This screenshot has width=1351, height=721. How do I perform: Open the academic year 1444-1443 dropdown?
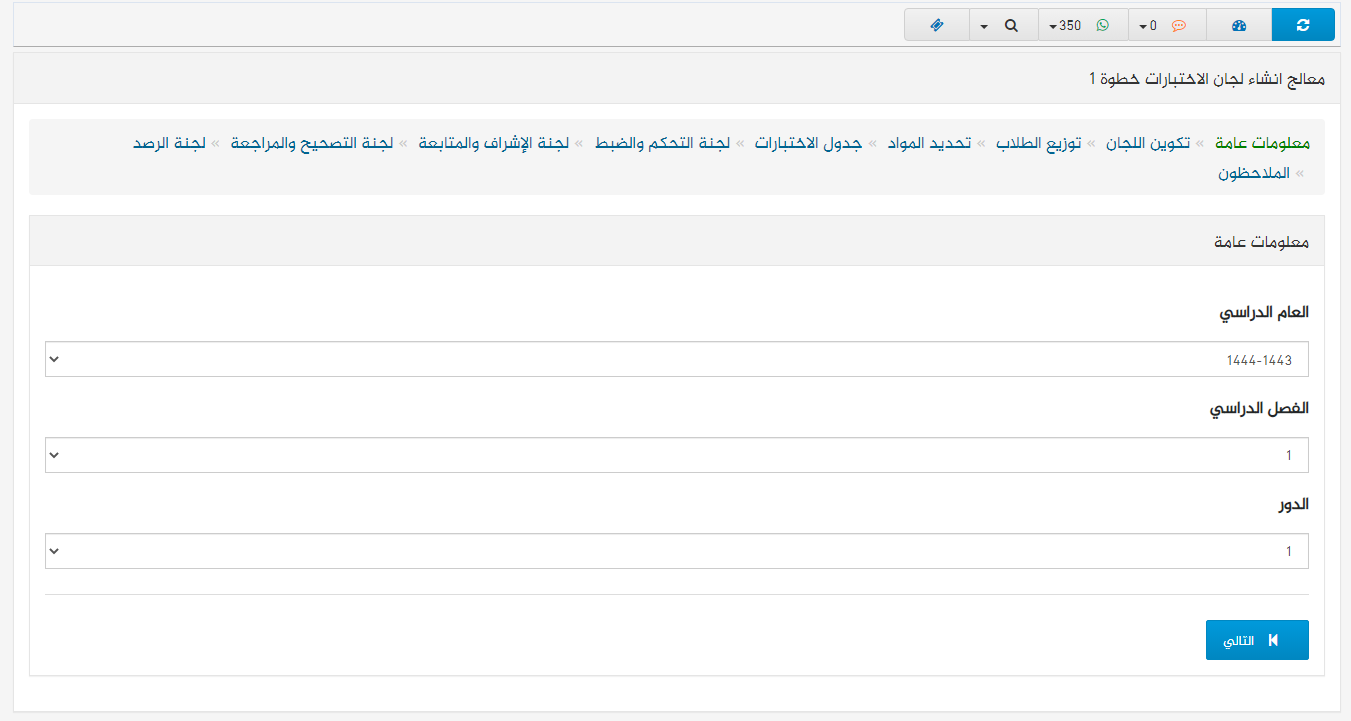point(676,359)
